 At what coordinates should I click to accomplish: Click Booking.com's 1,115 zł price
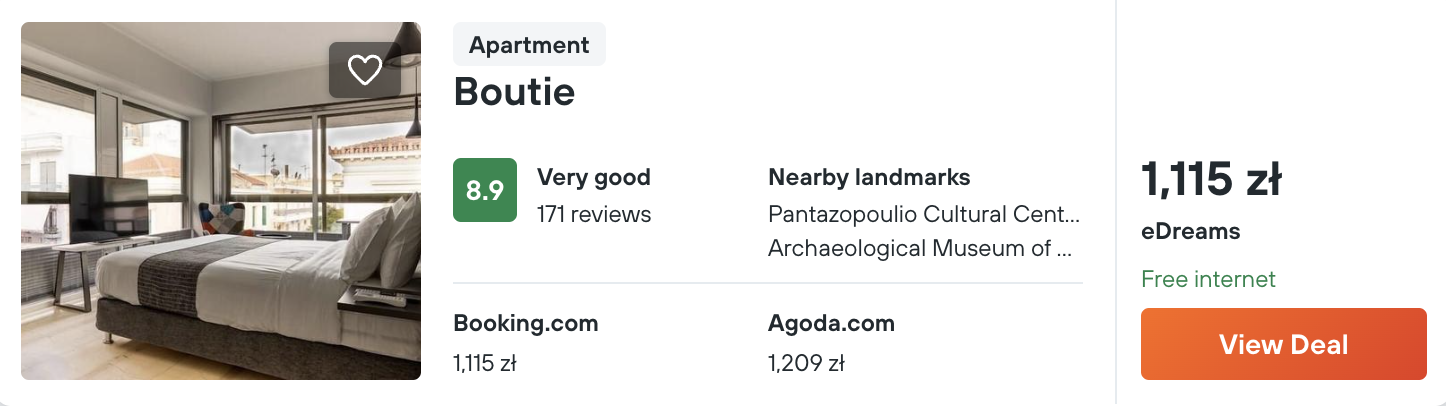pos(485,364)
